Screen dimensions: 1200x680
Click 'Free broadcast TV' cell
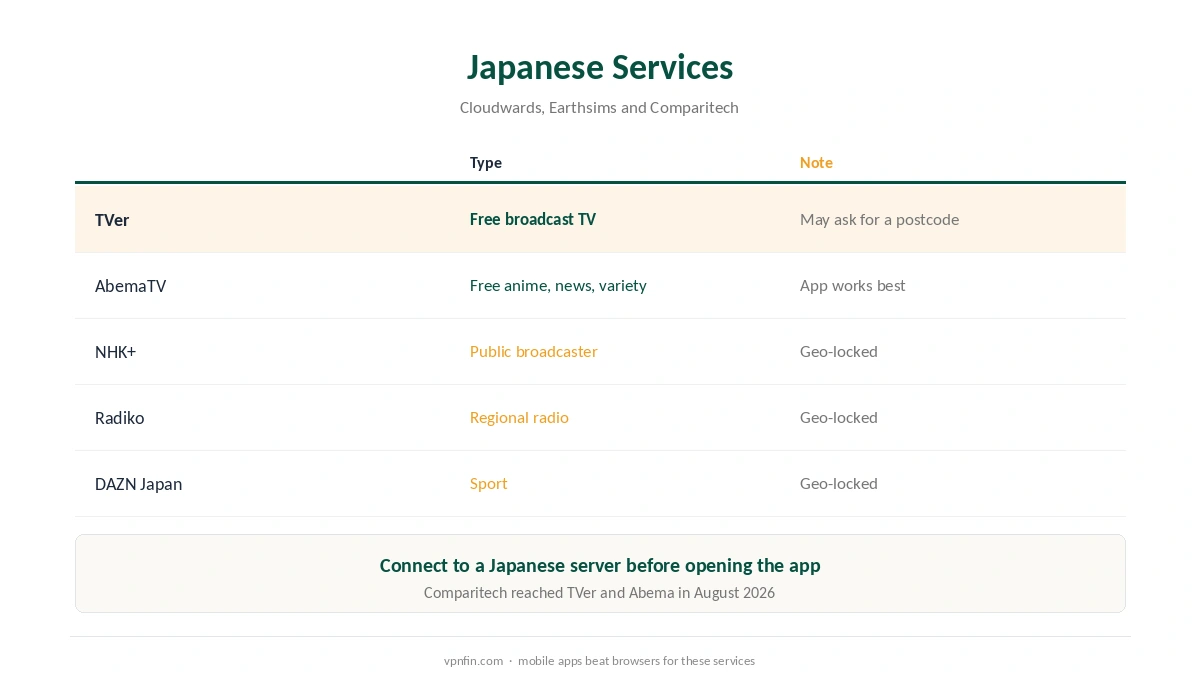533,219
